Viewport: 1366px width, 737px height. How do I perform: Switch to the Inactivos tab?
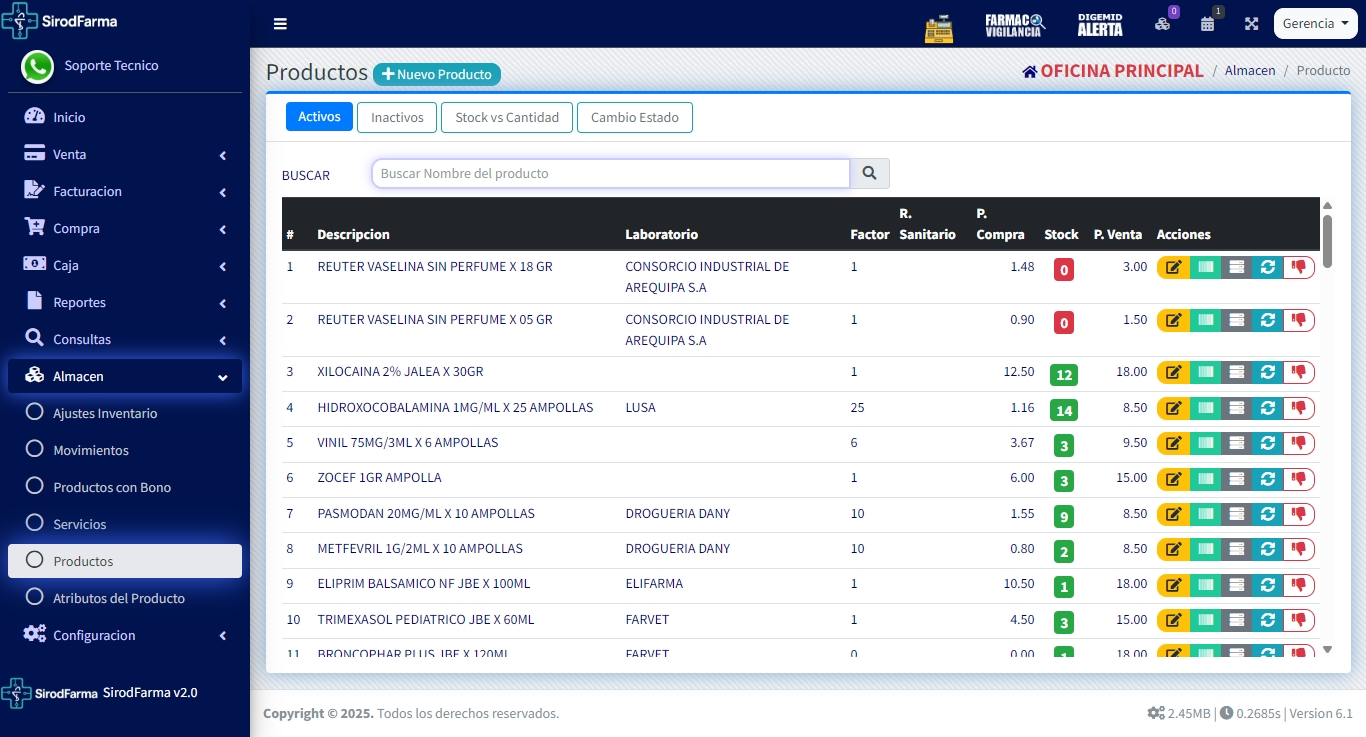click(x=397, y=117)
